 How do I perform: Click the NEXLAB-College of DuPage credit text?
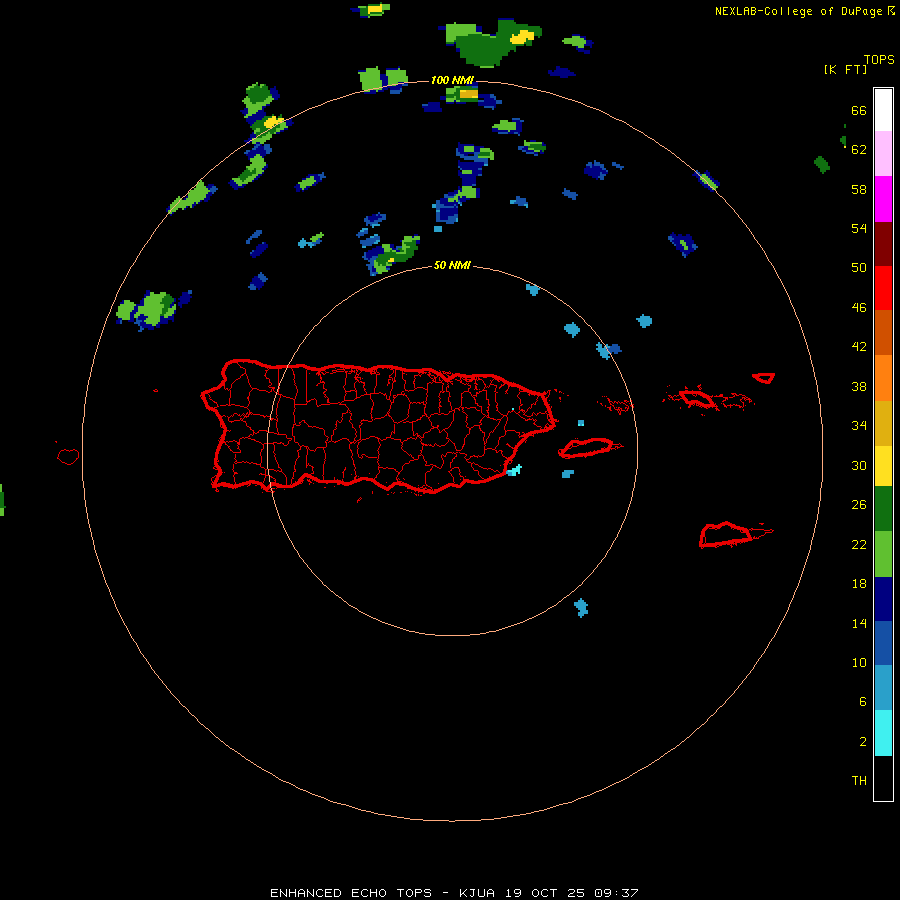pos(798,11)
